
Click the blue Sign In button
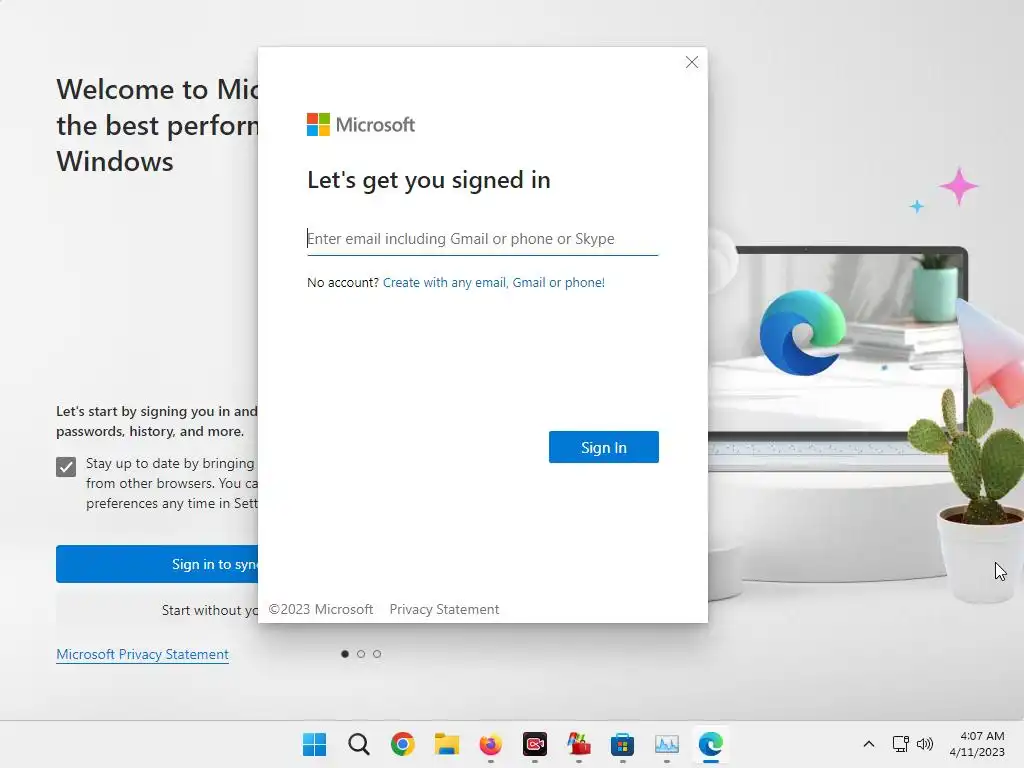click(x=603, y=447)
